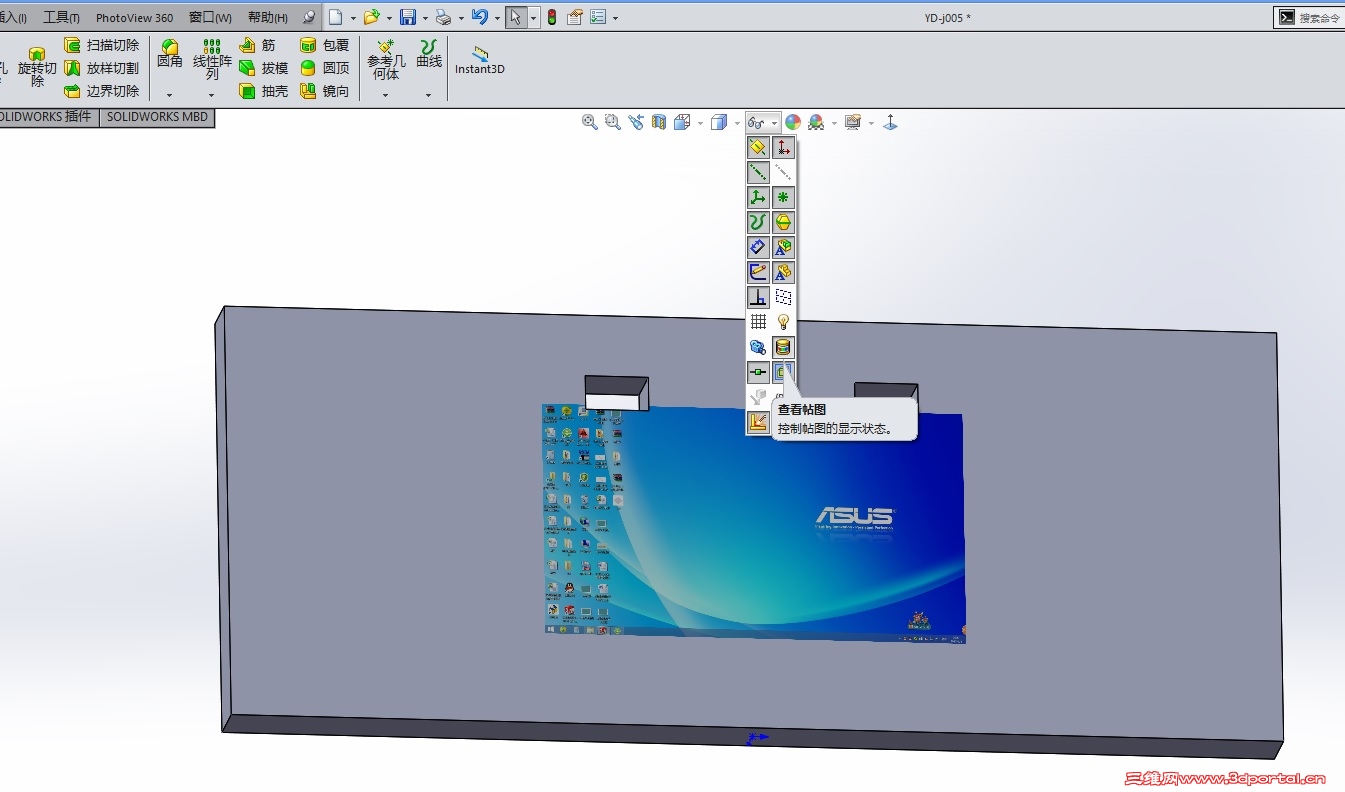The width and height of the screenshot is (1345, 792).
Task: Click the View Orientation cube icon
Action: point(683,122)
